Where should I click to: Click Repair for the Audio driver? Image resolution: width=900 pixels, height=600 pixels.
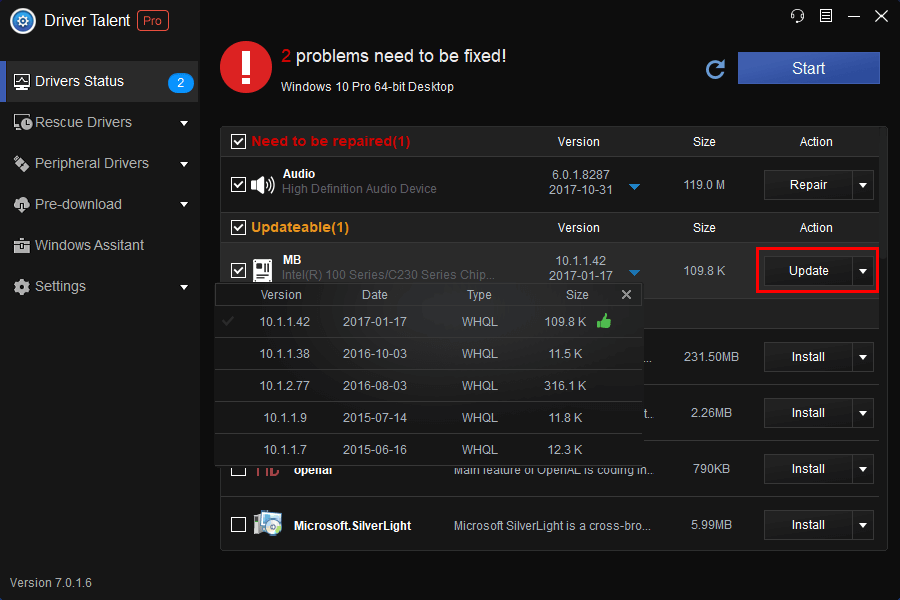pos(808,185)
